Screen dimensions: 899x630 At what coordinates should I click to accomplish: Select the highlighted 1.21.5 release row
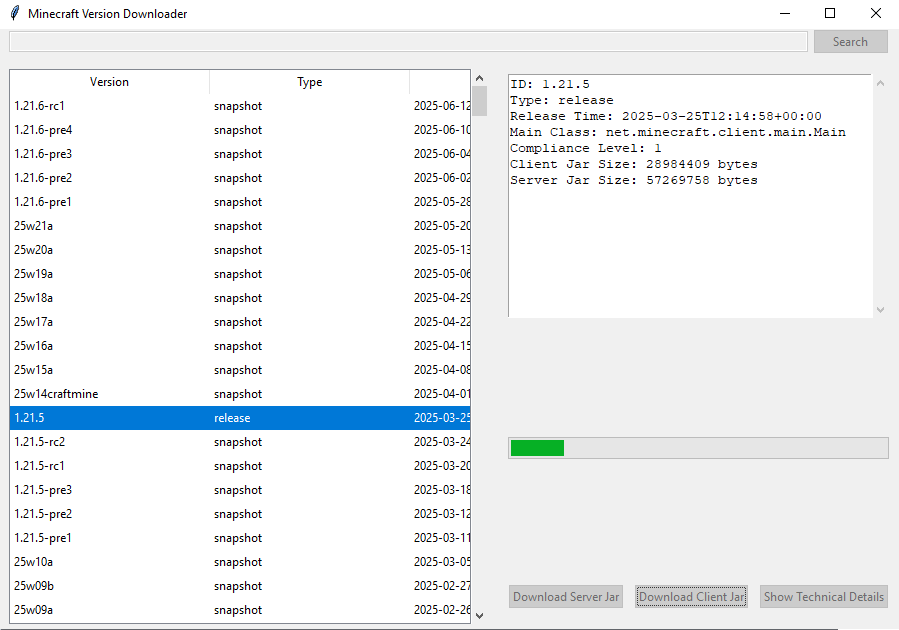(240, 418)
